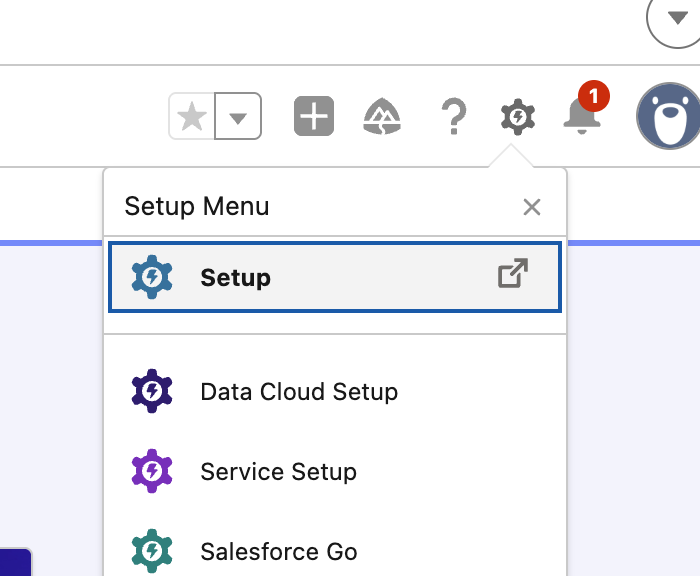Click the dark purple Data Cloud gear icon

point(152,391)
